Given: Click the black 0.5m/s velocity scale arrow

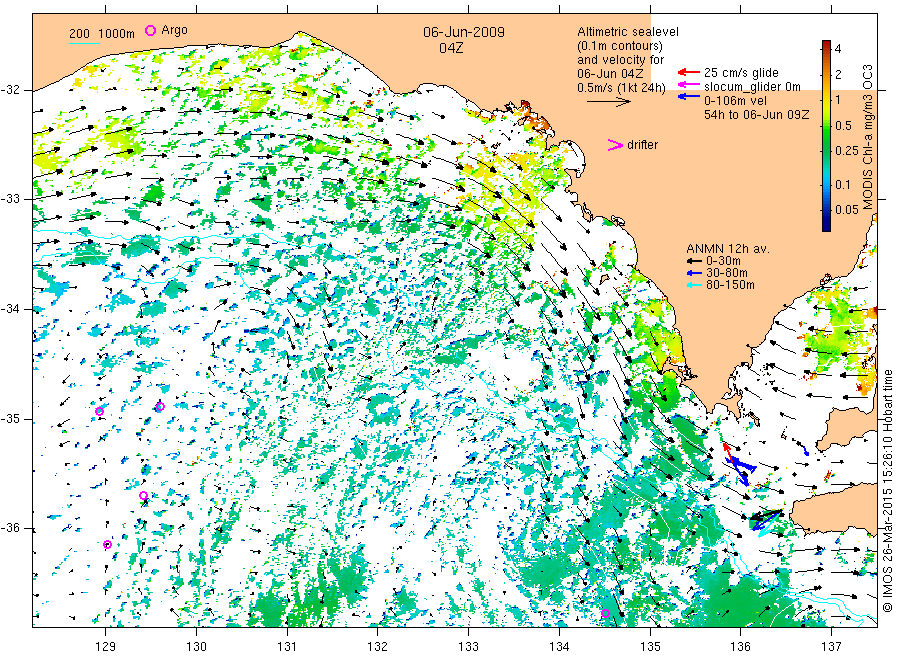Looking at the screenshot, I should [608, 102].
